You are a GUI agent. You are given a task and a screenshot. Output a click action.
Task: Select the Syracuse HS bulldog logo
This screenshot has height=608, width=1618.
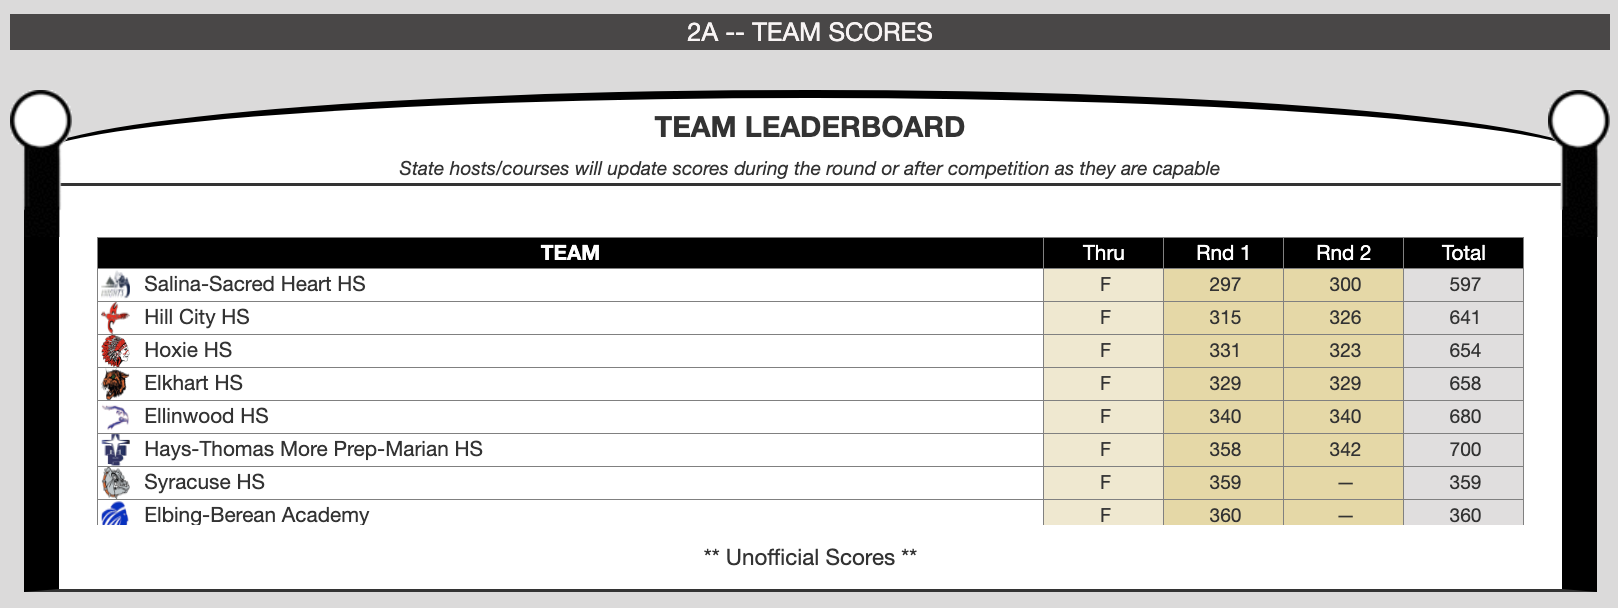(x=116, y=483)
